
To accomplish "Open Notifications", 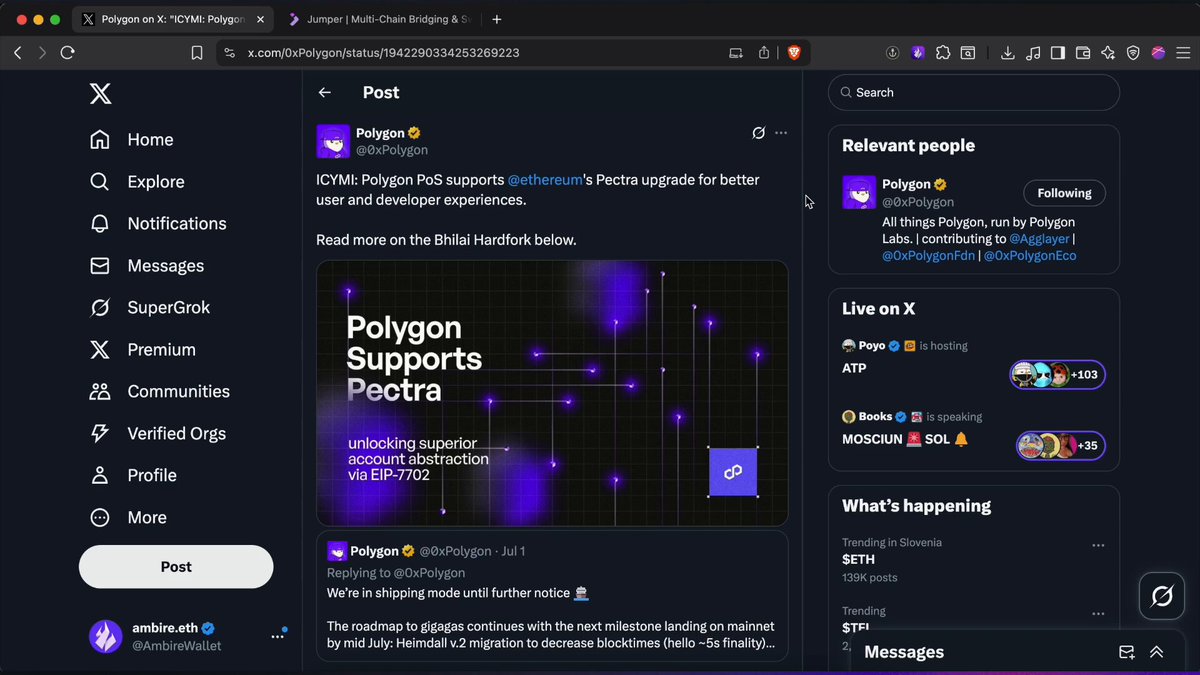I will [158, 224].
